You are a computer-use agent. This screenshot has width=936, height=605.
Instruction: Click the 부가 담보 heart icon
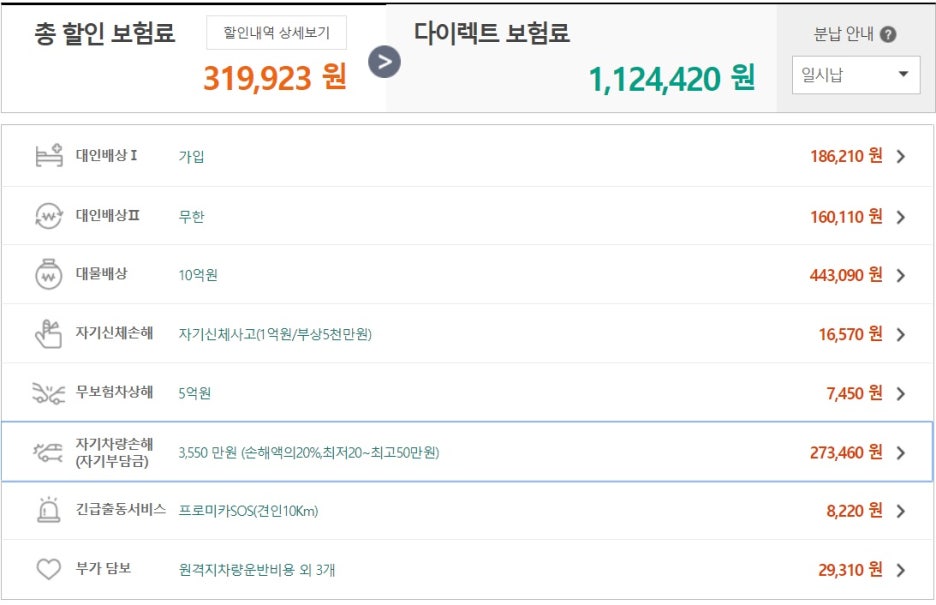[x=49, y=570]
